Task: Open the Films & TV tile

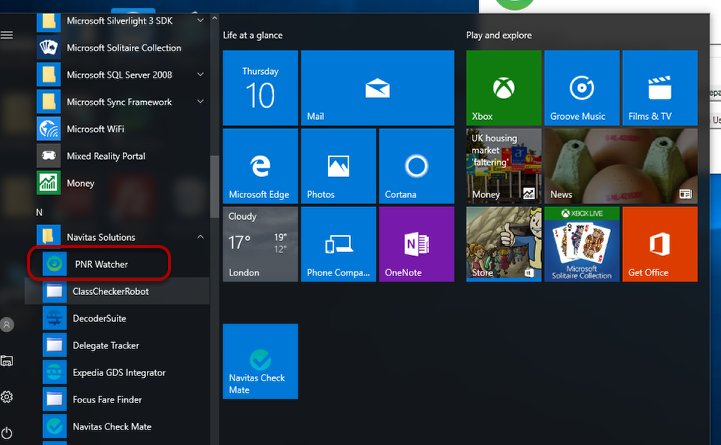Action: (x=660, y=88)
